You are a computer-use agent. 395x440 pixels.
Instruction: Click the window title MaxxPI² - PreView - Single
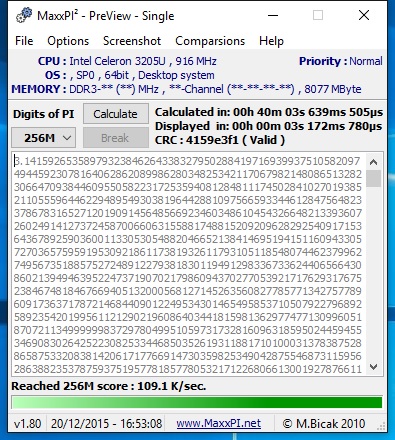coord(106,16)
